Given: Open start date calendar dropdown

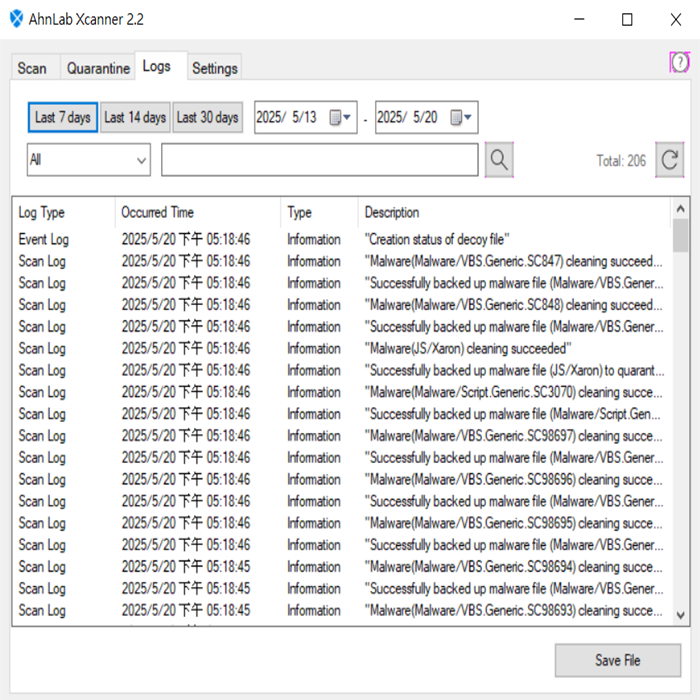Looking at the screenshot, I should (341, 117).
